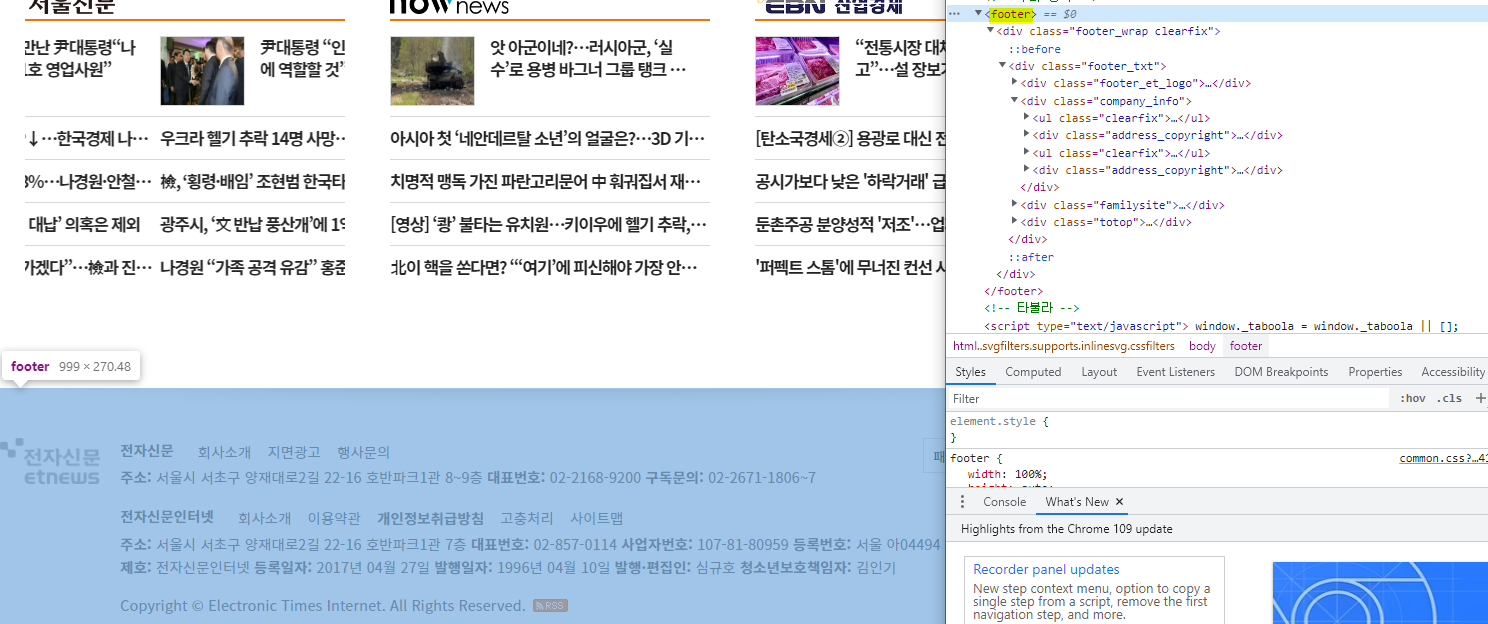
Task: Open the Properties tab
Action: (x=1375, y=372)
